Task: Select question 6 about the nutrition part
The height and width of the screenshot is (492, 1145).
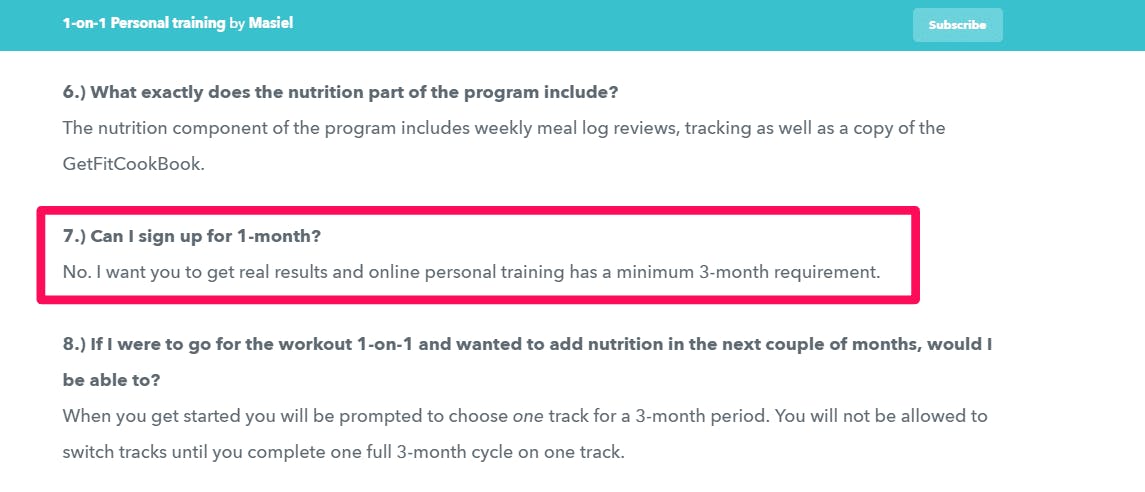Action: [341, 93]
